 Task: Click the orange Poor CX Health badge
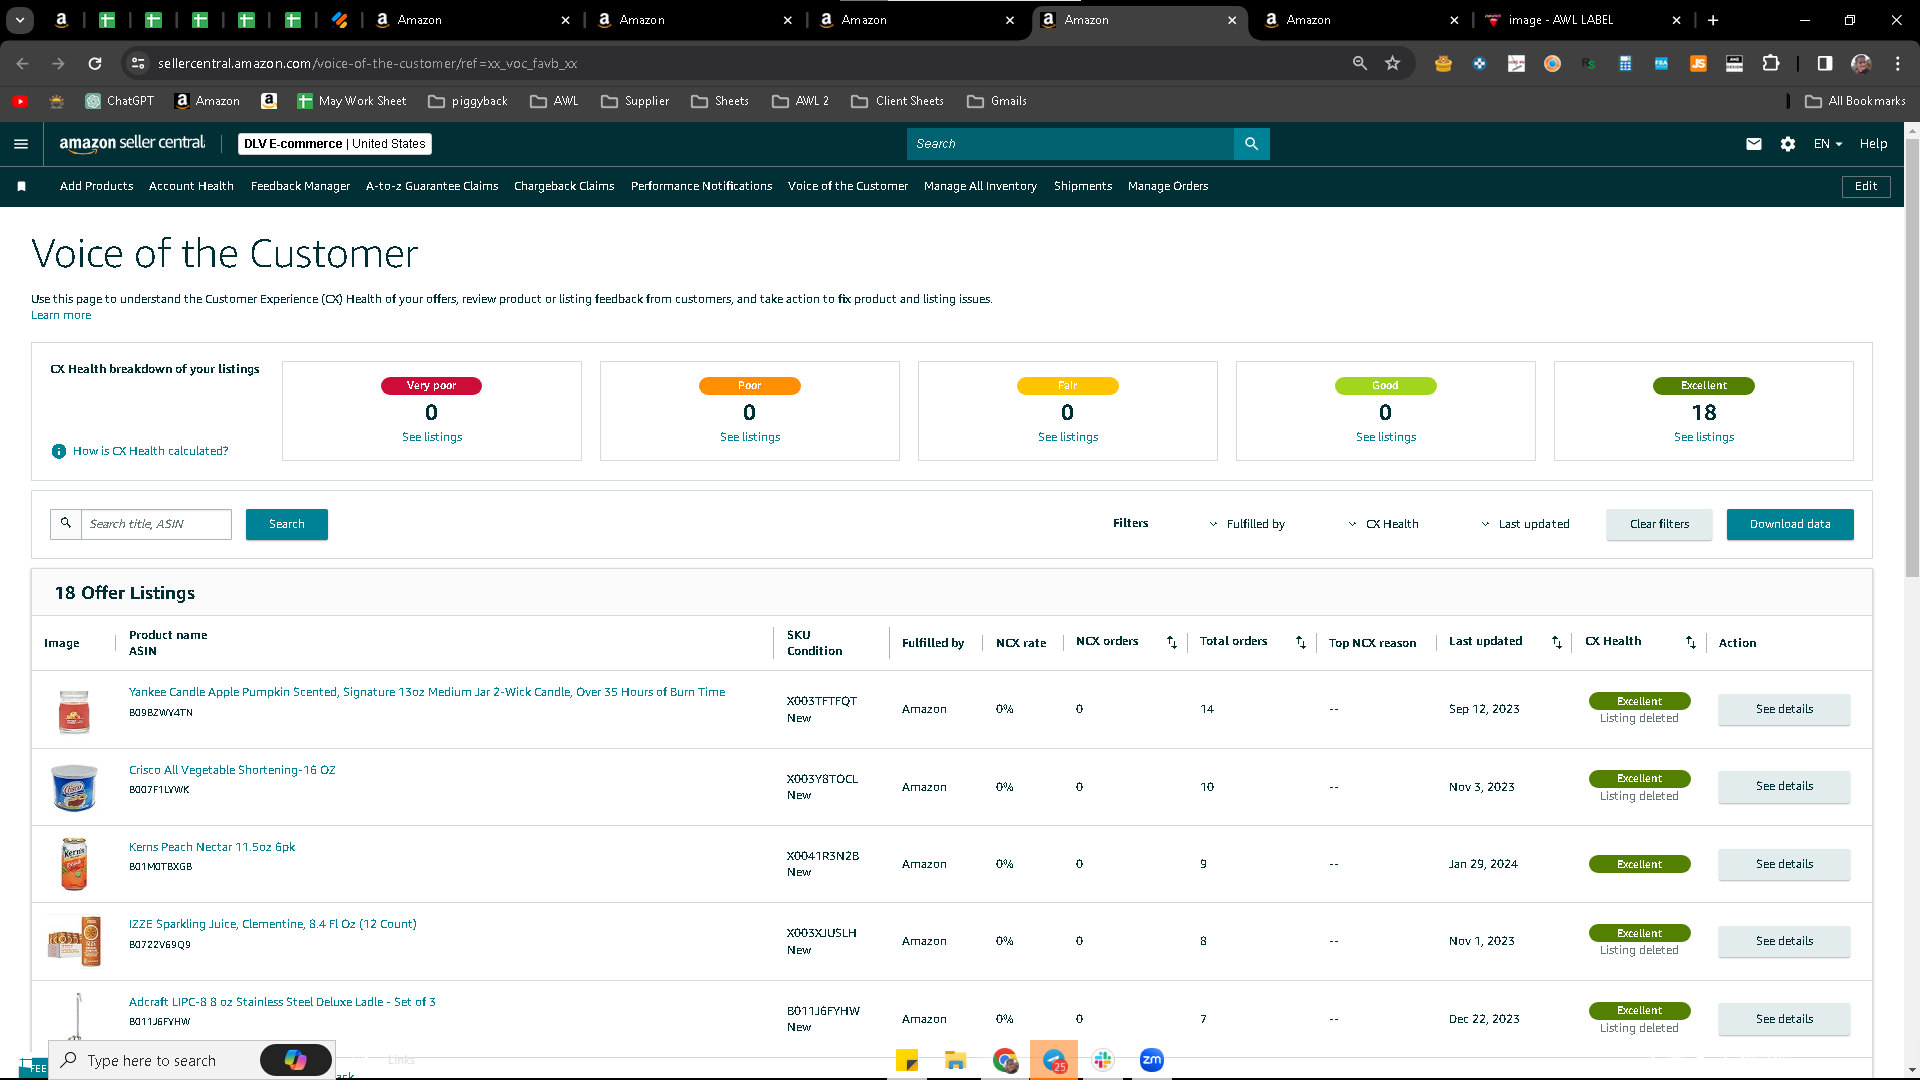(x=750, y=386)
